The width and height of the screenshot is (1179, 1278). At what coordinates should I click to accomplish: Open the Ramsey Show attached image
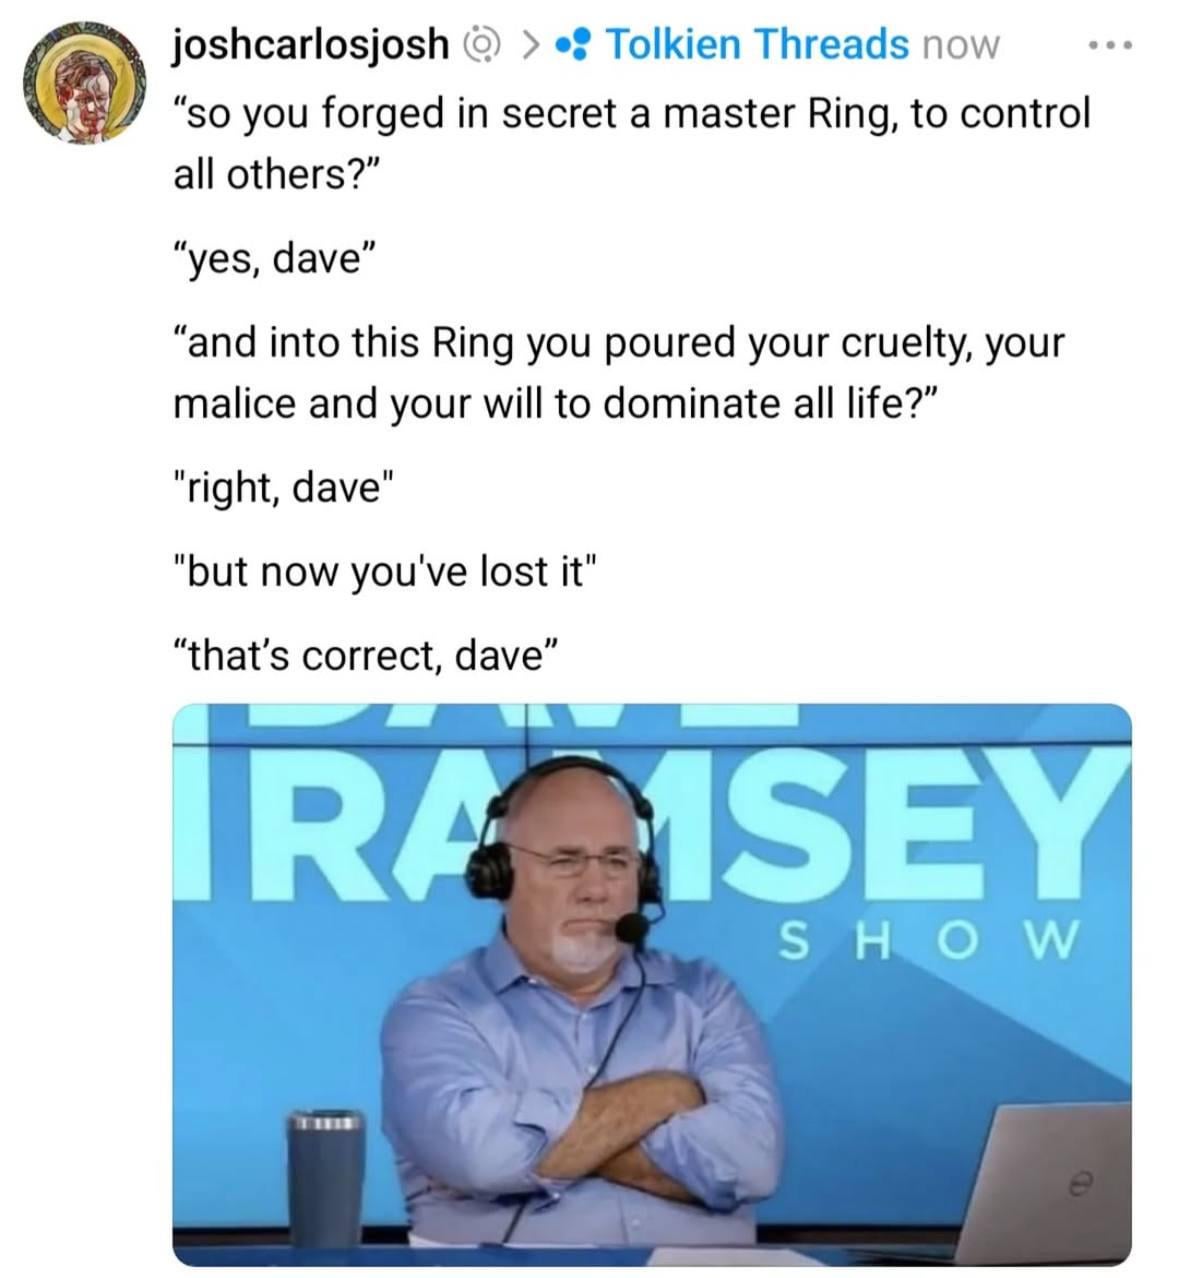pos(652,984)
